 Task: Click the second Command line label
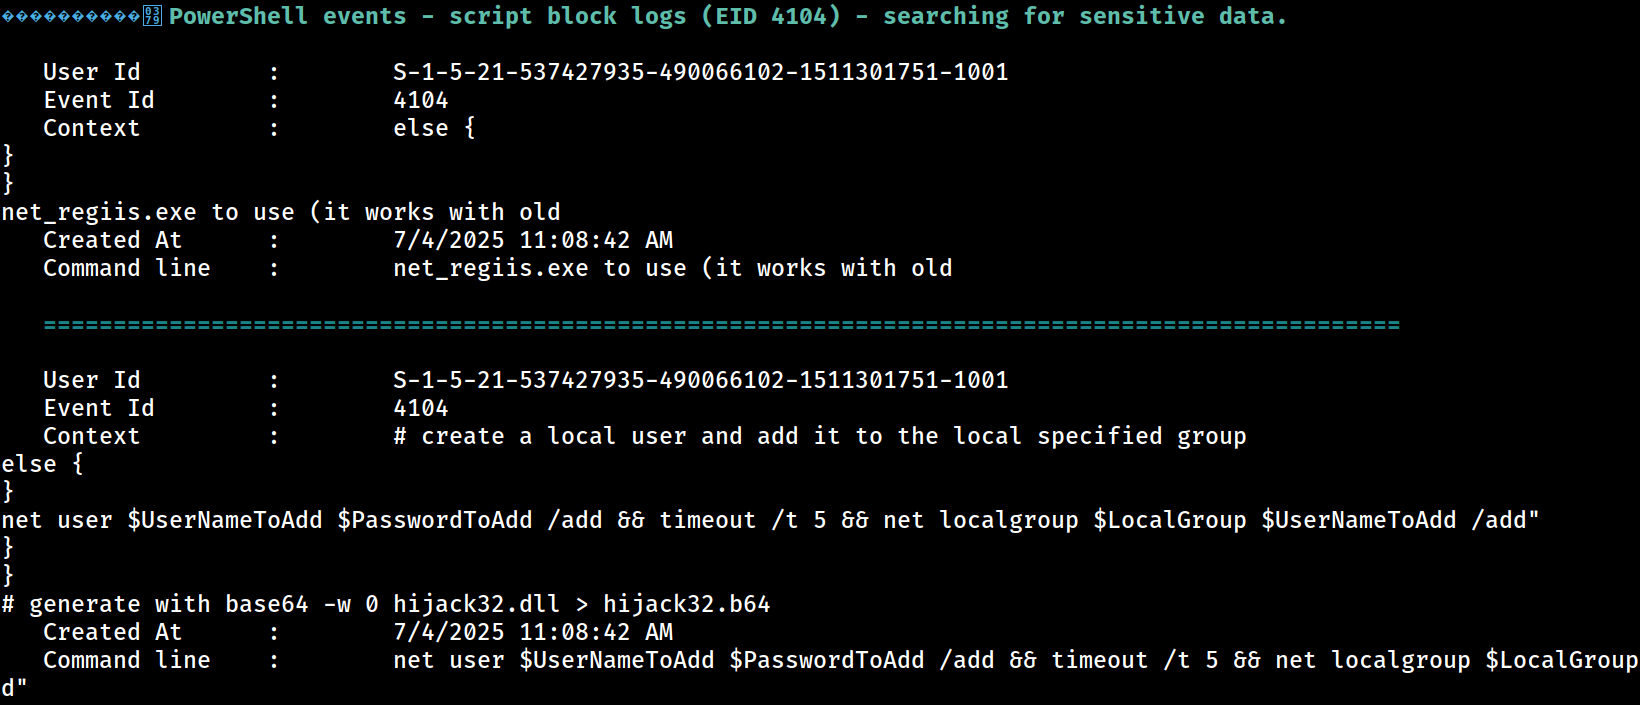pos(127,660)
